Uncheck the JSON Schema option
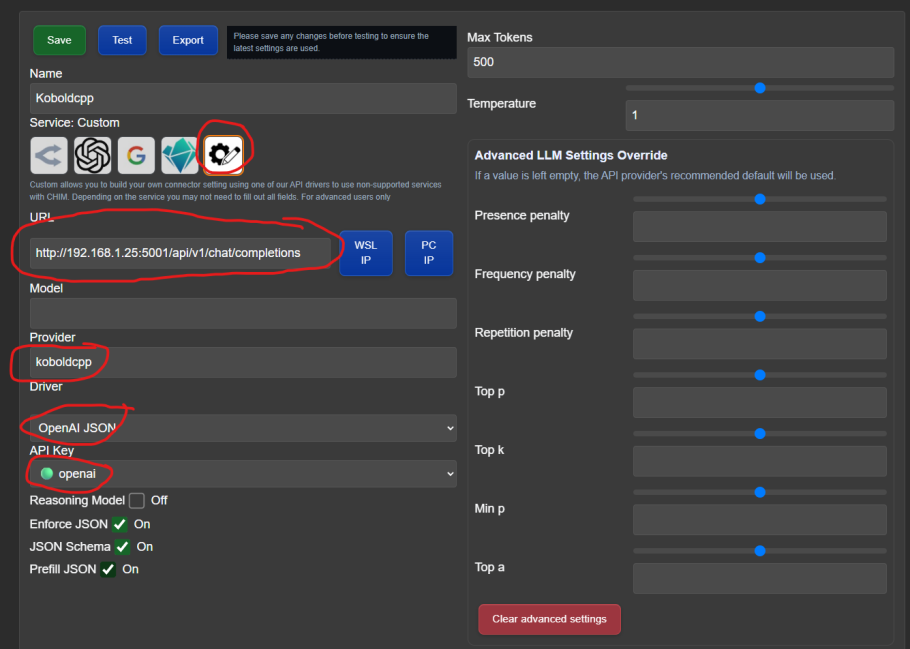This screenshot has height=649, width=910. point(122,547)
